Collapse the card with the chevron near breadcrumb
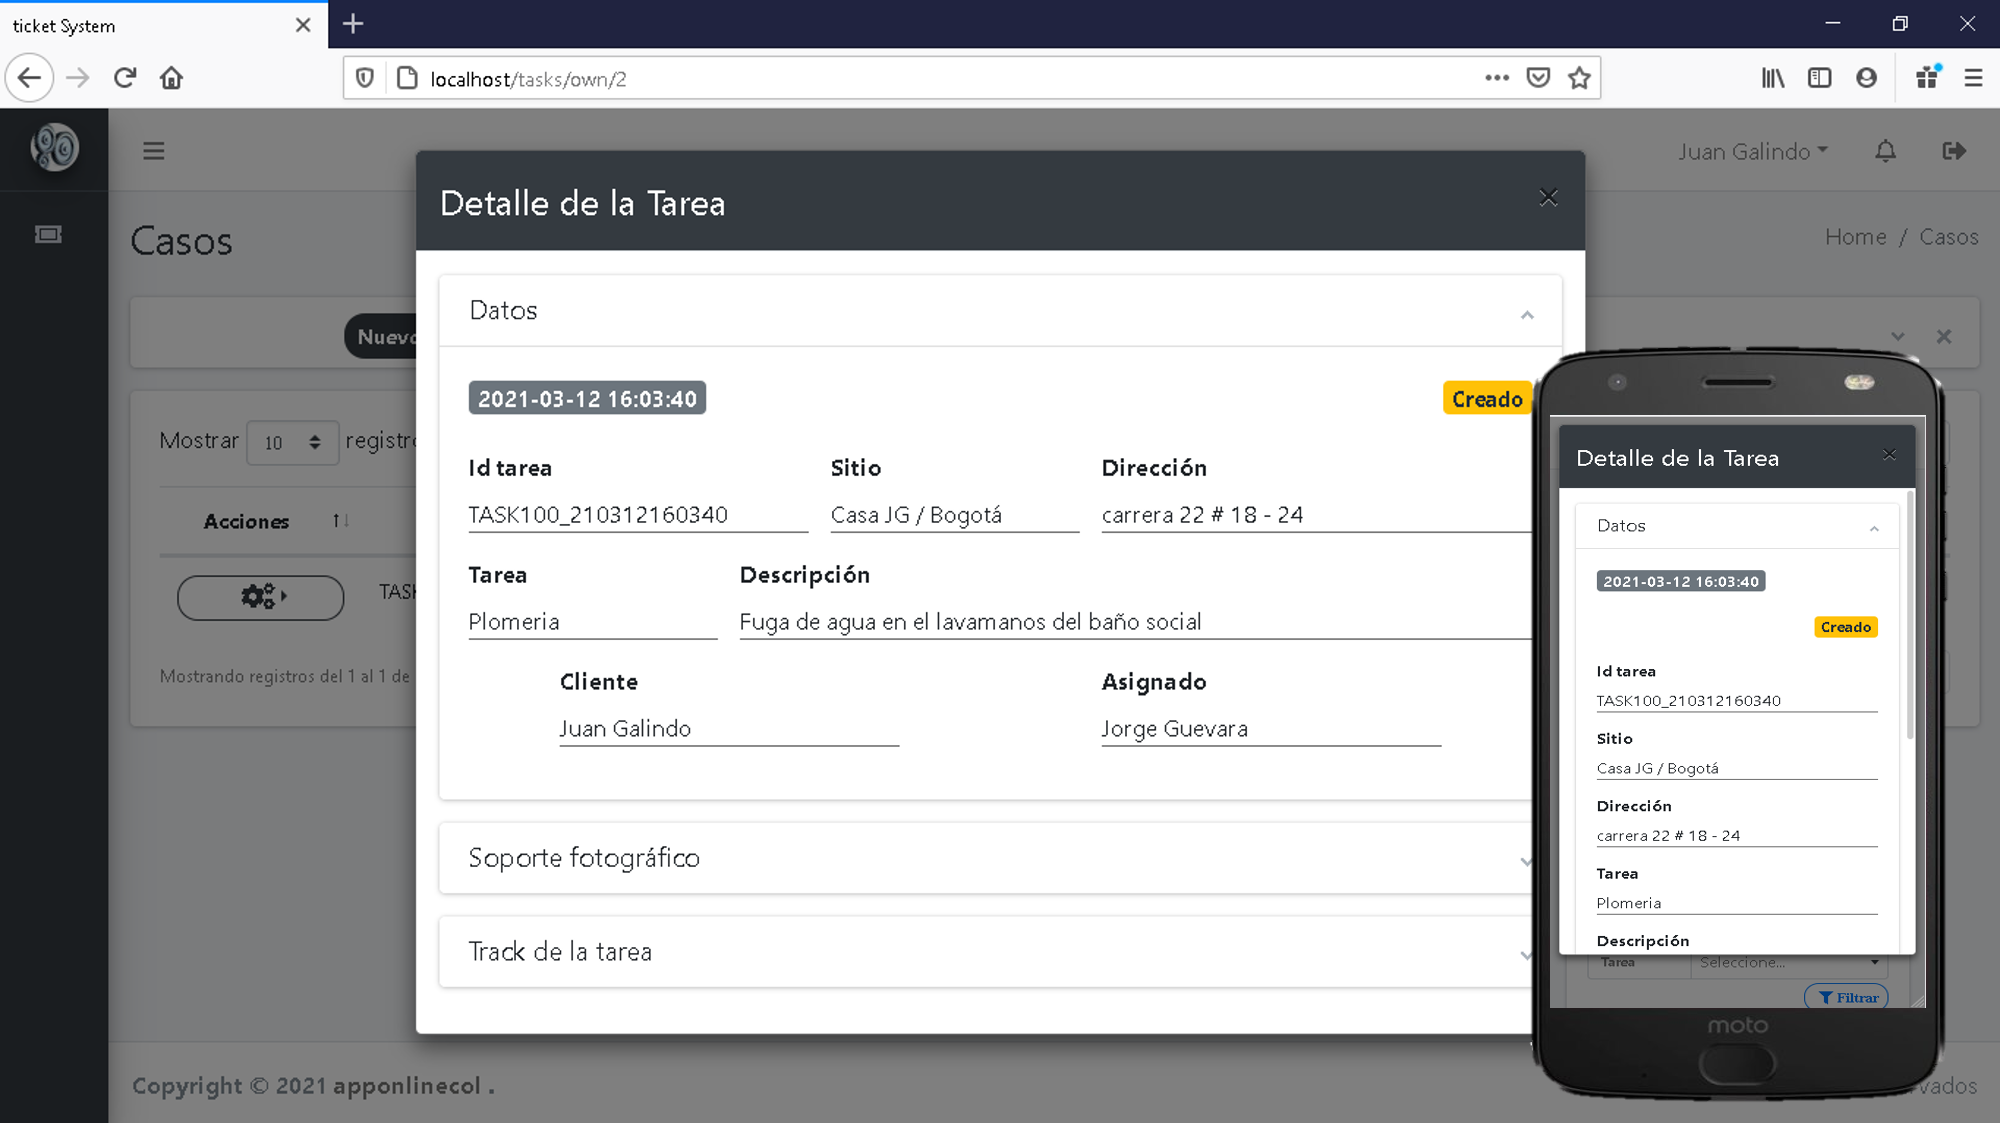The height and width of the screenshot is (1123, 2000). click(1897, 337)
